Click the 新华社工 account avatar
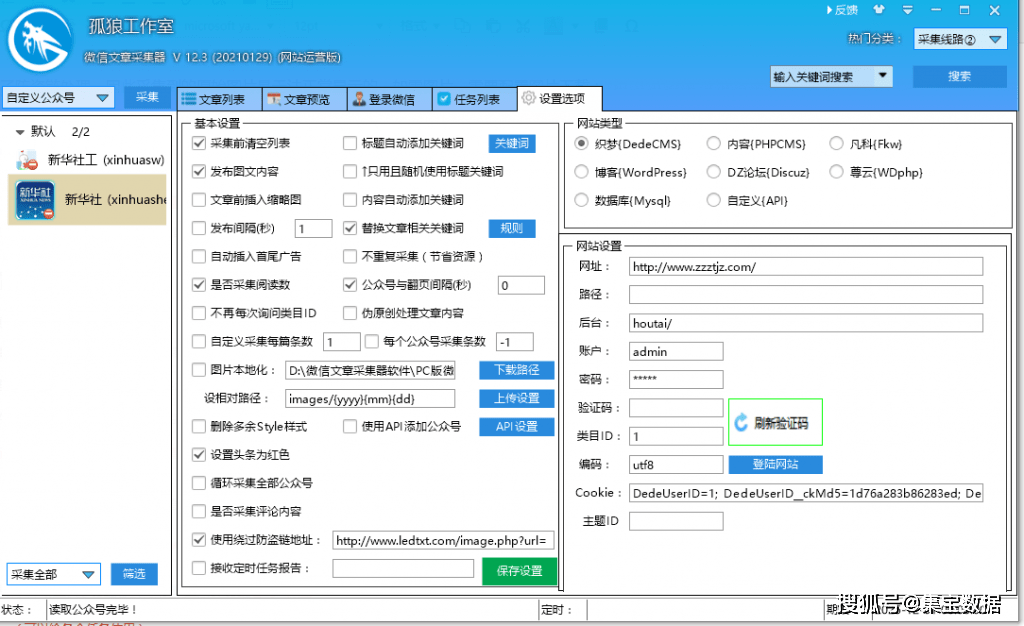The image size is (1024, 626). tap(27, 159)
